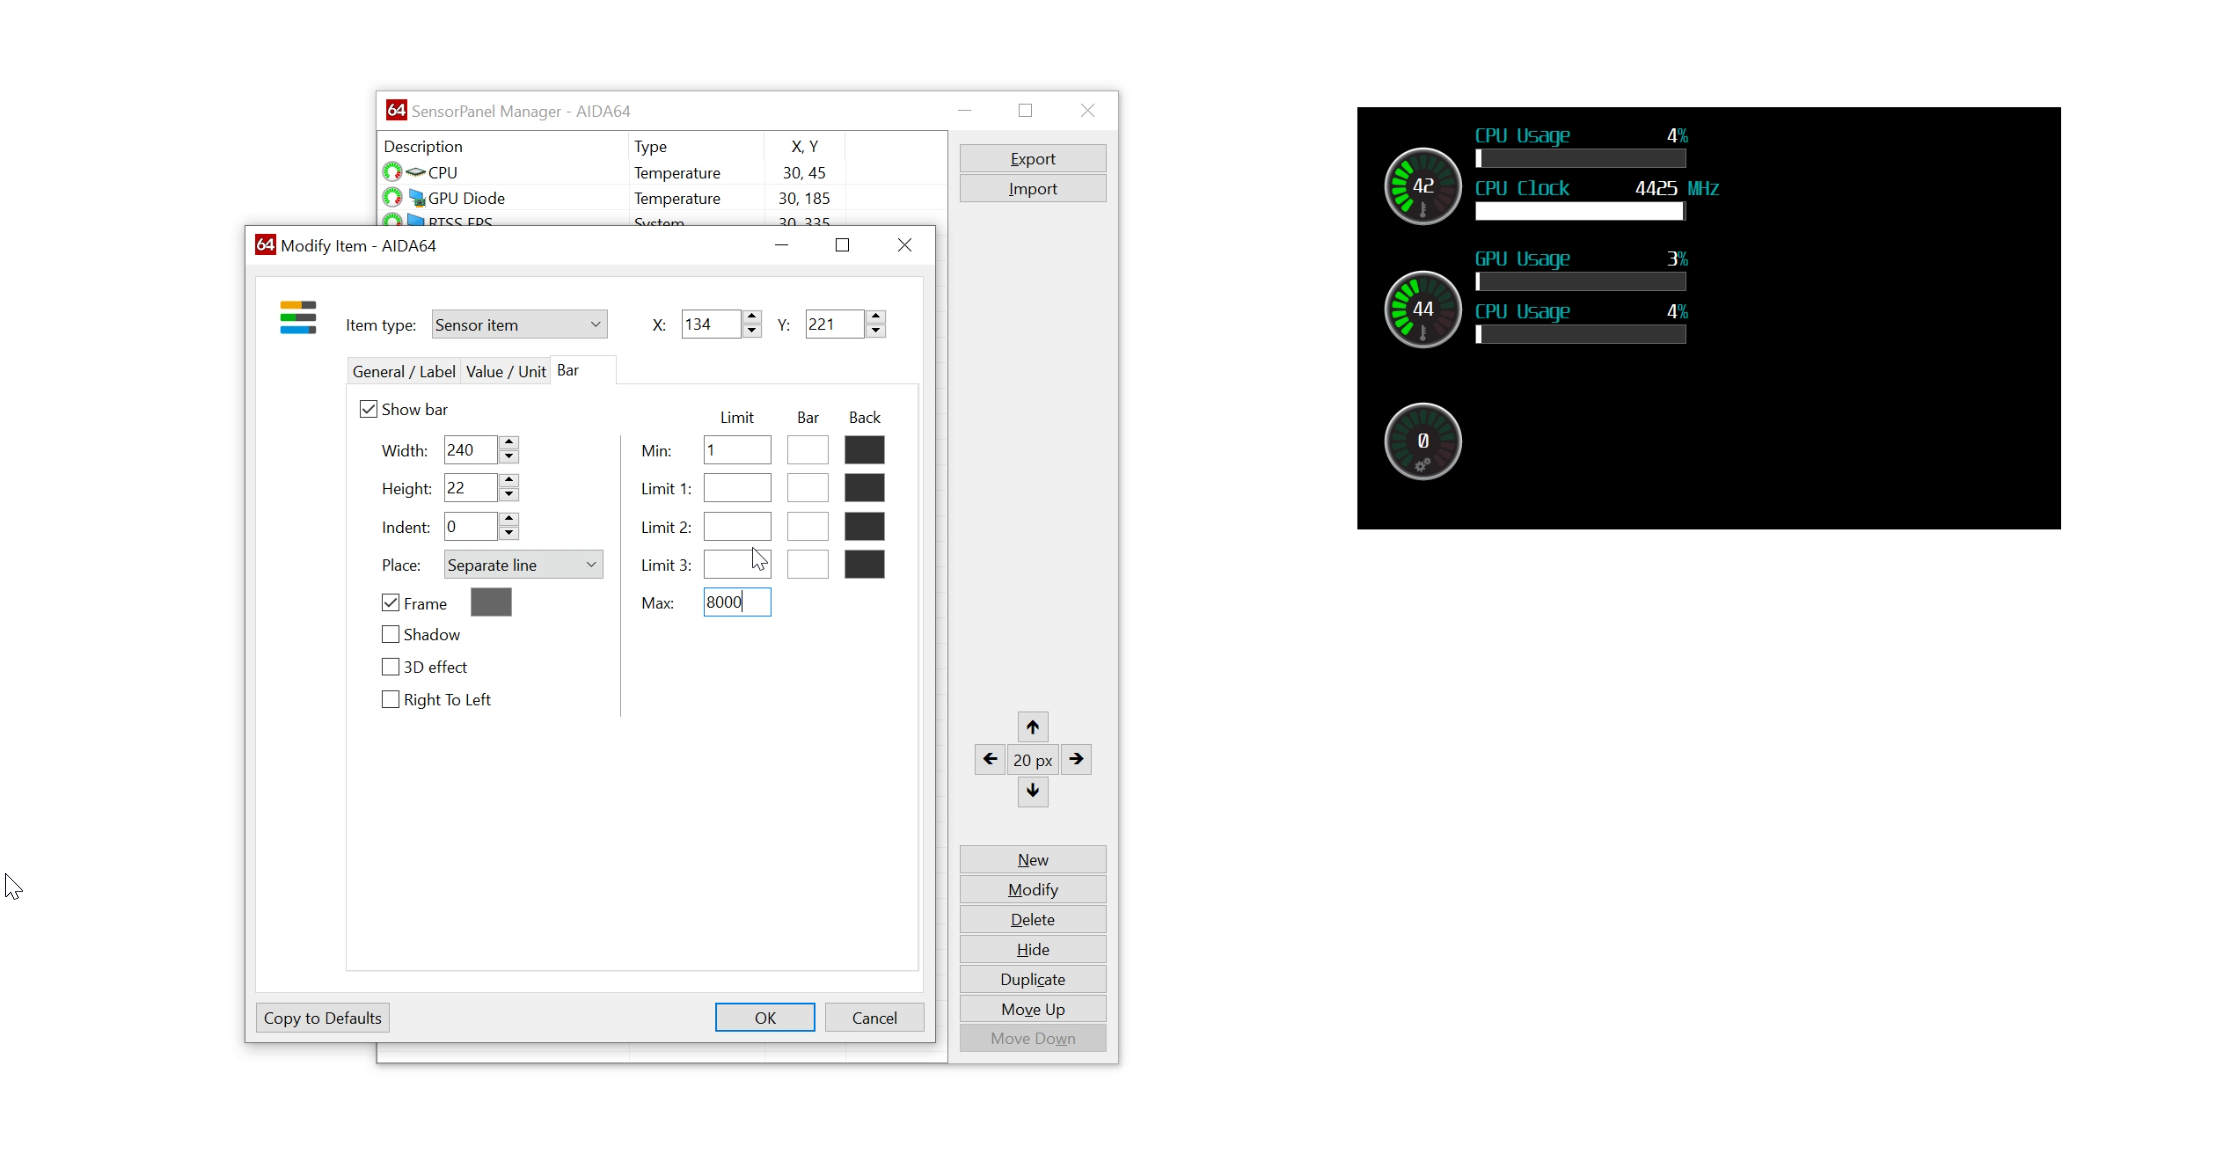Open the Place dropdown set to Separate line
Screen dimensions: 2233x1176
click(523, 565)
